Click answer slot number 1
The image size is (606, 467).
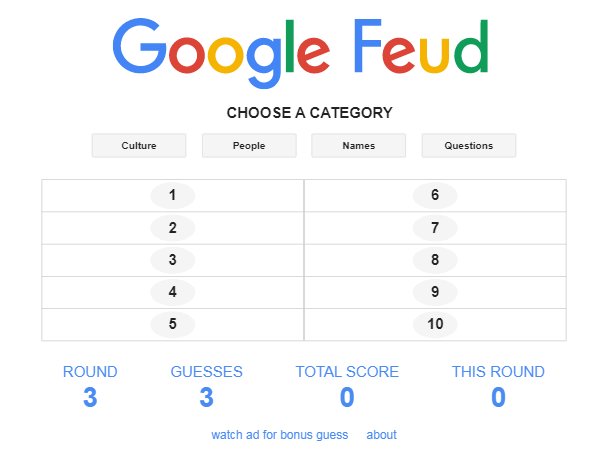point(172,196)
